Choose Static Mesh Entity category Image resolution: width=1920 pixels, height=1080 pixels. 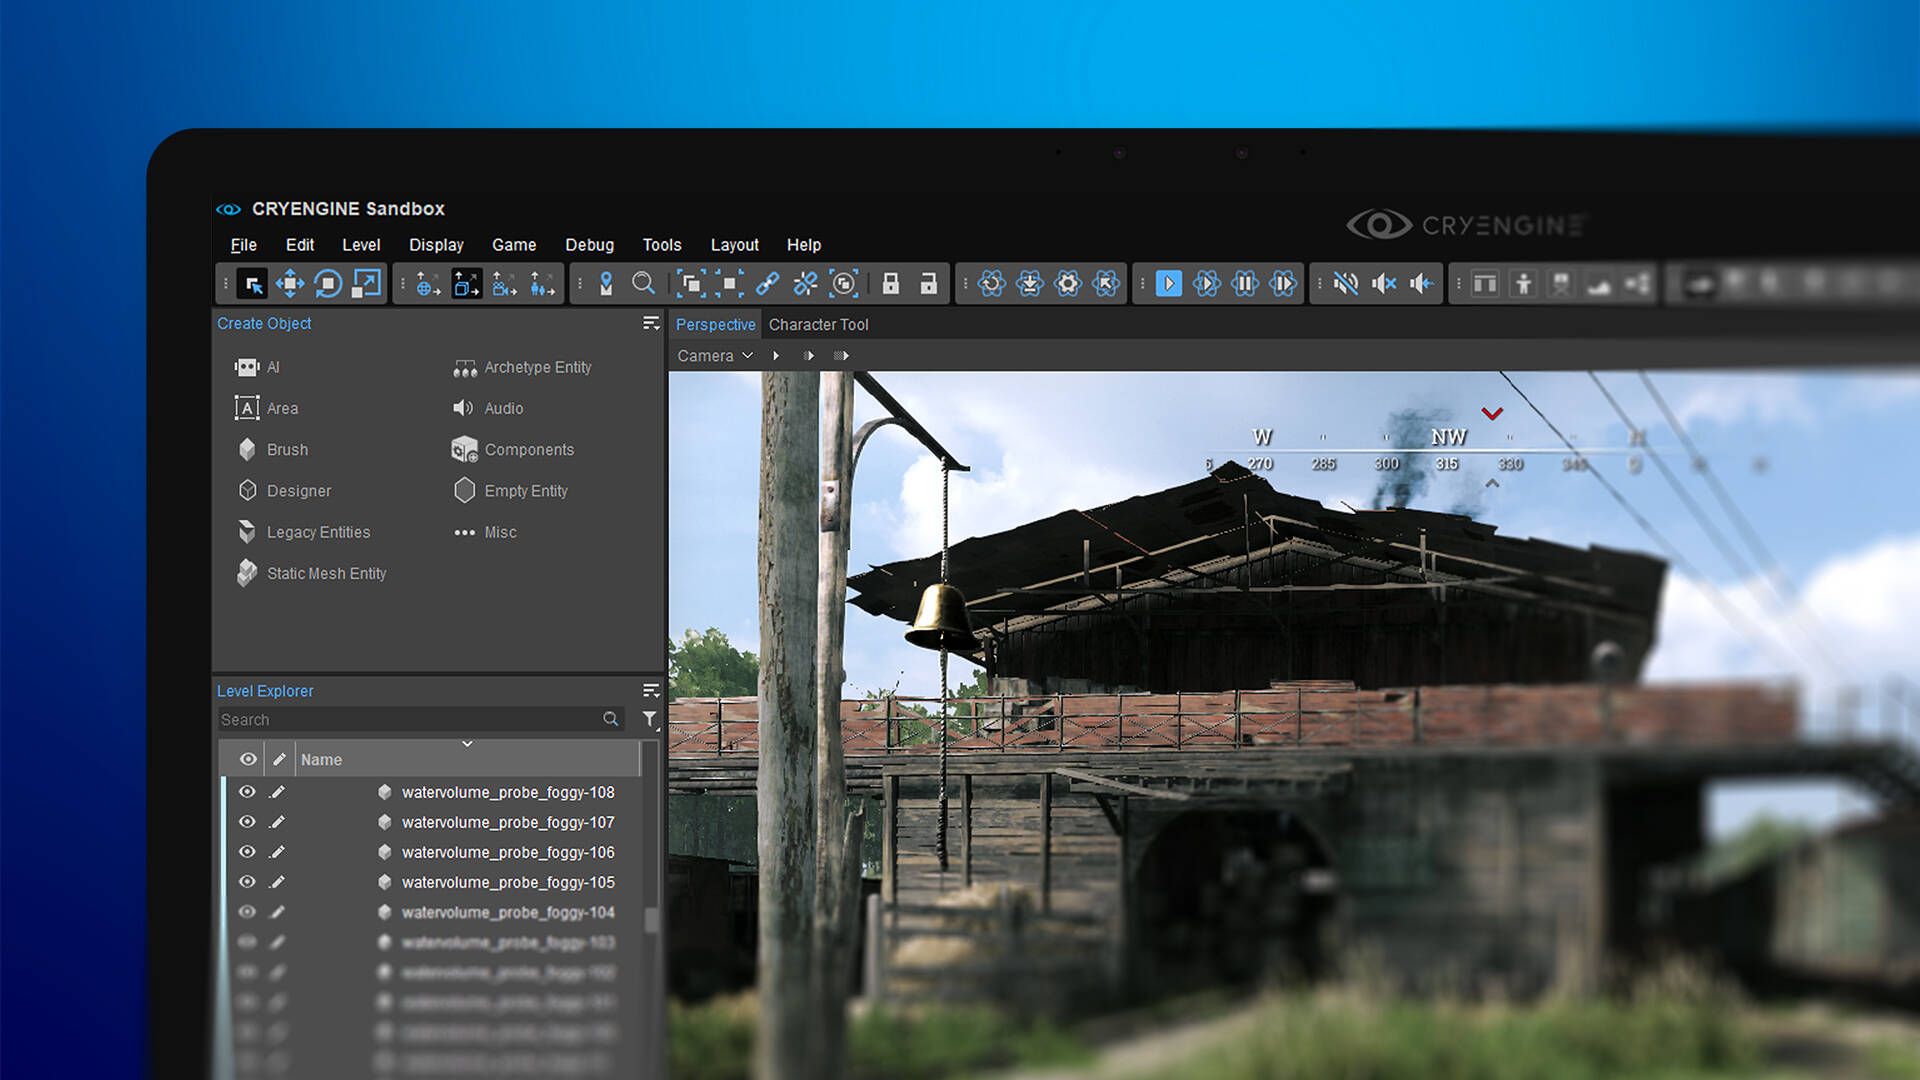click(326, 573)
